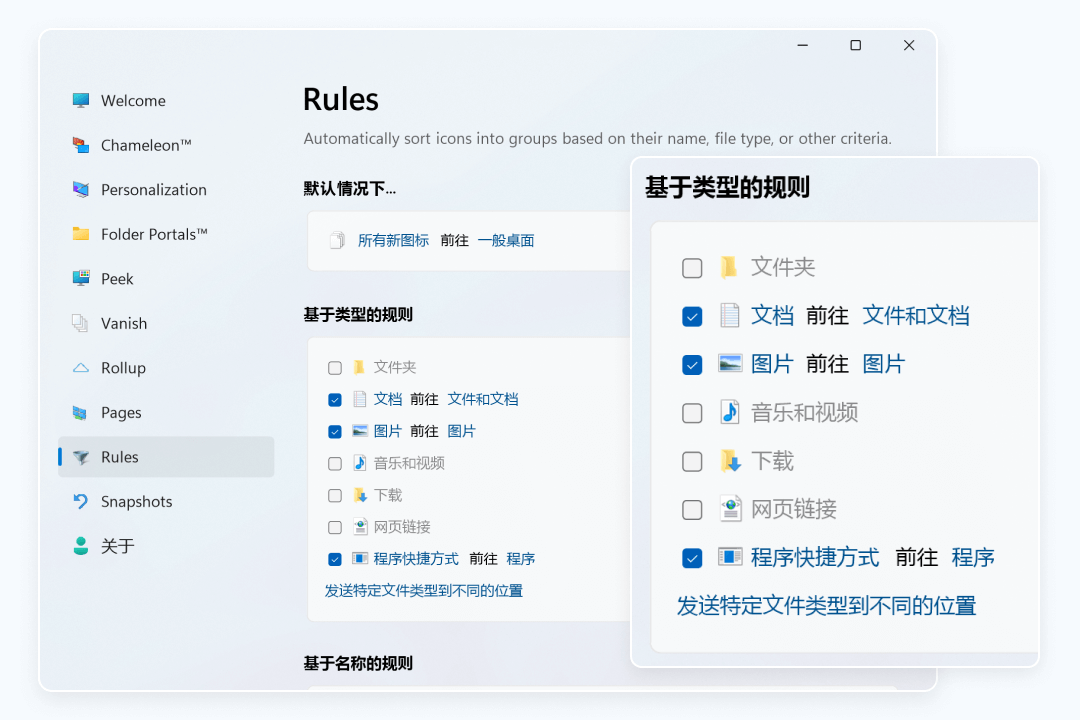
Task: Select the Peek icon in sidebar
Action: pyautogui.click(x=81, y=278)
